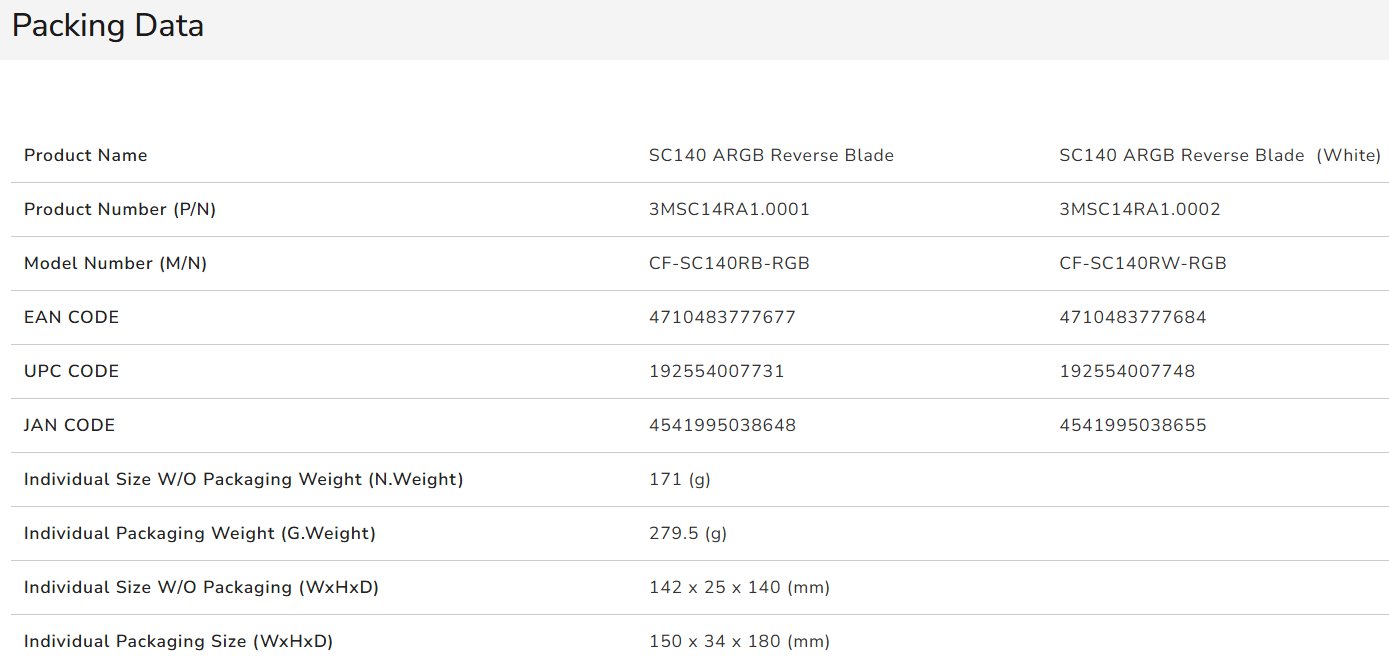
Task: Click the EAN CODE row label
Action: (x=71, y=317)
